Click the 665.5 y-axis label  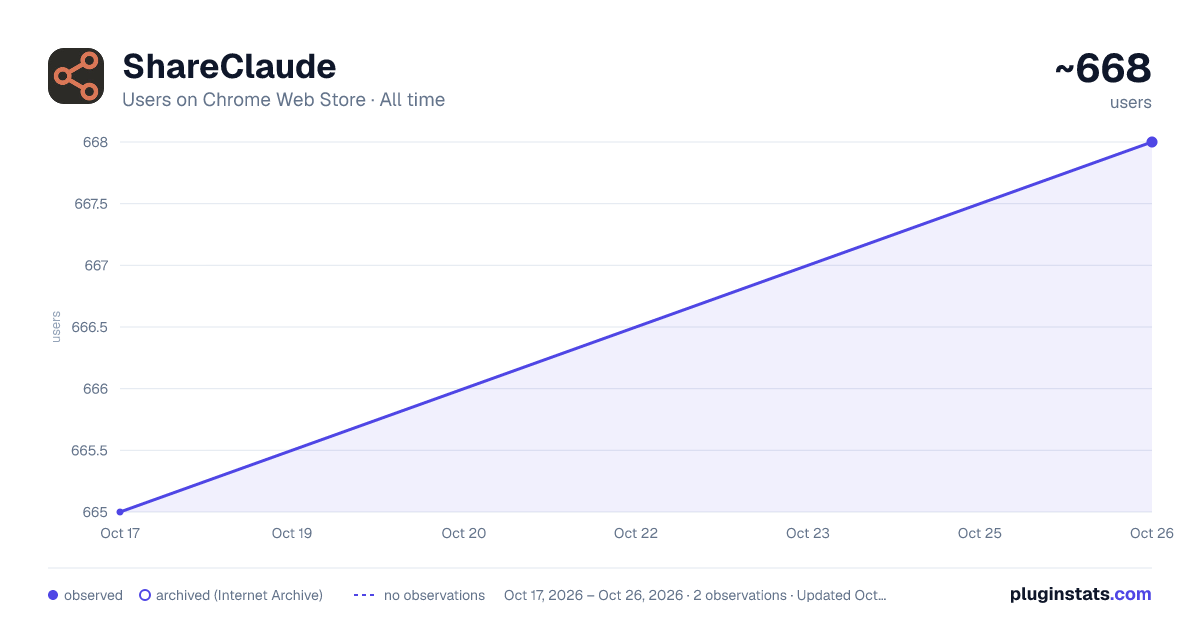pyautogui.click(x=91, y=450)
